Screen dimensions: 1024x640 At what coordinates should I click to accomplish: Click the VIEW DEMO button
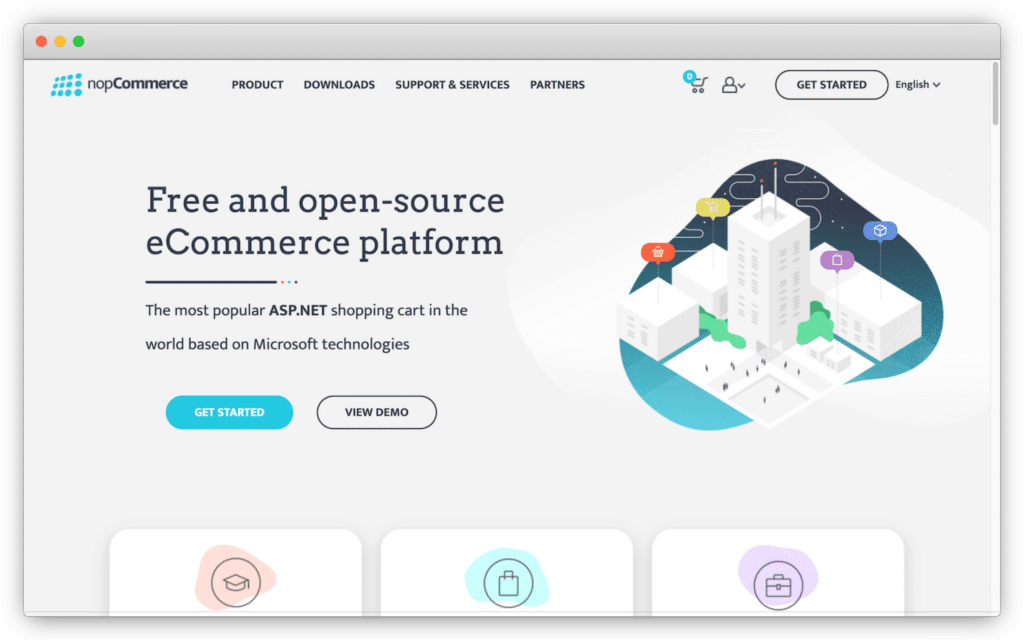[376, 412]
